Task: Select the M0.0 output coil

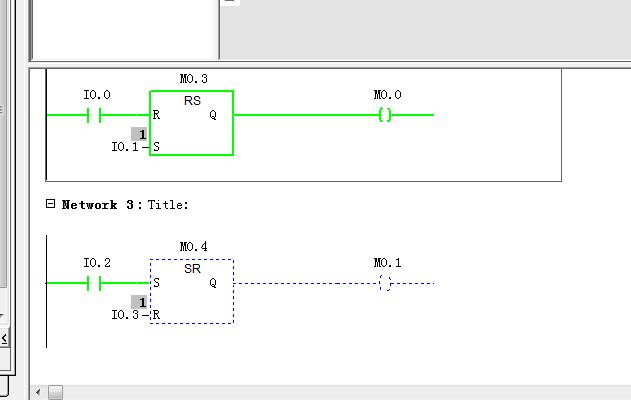Action: [385, 115]
